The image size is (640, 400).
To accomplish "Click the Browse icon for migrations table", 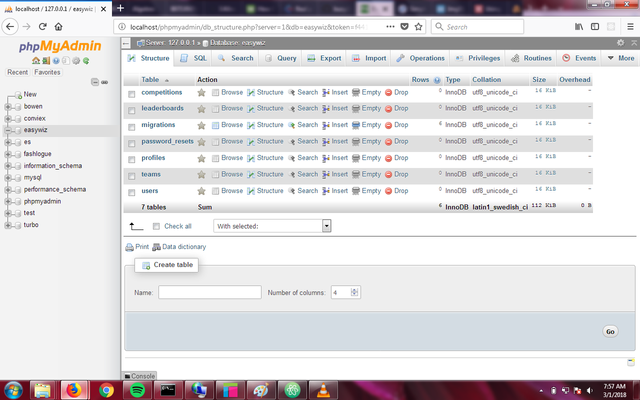I will (x=216, y=125).
